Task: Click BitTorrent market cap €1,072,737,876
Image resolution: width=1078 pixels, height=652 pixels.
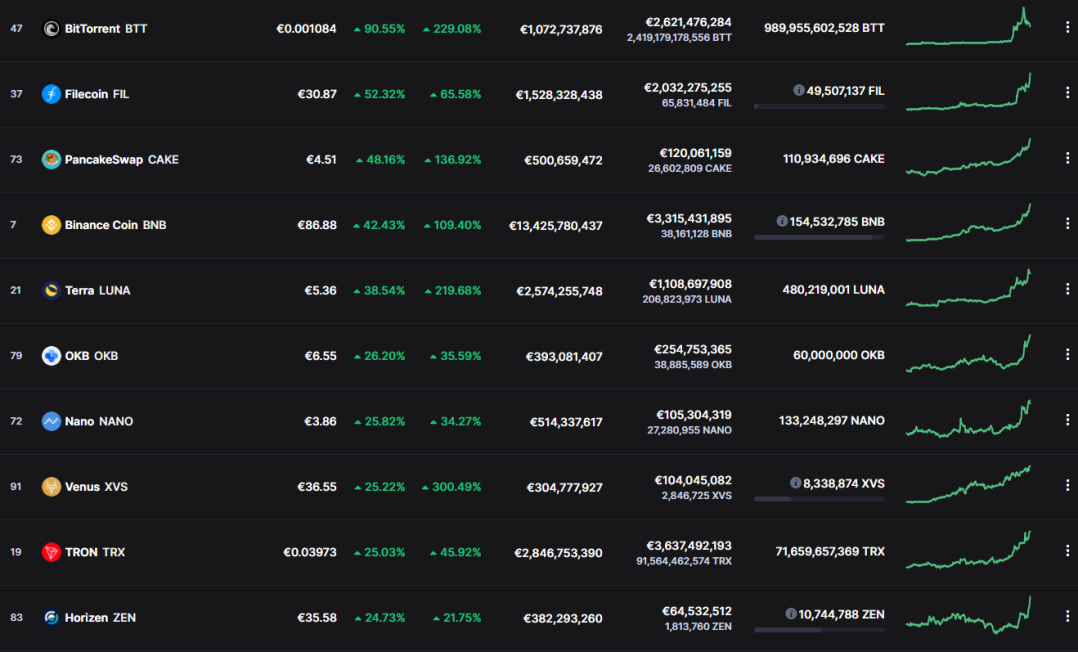Action: coord(561,30)
